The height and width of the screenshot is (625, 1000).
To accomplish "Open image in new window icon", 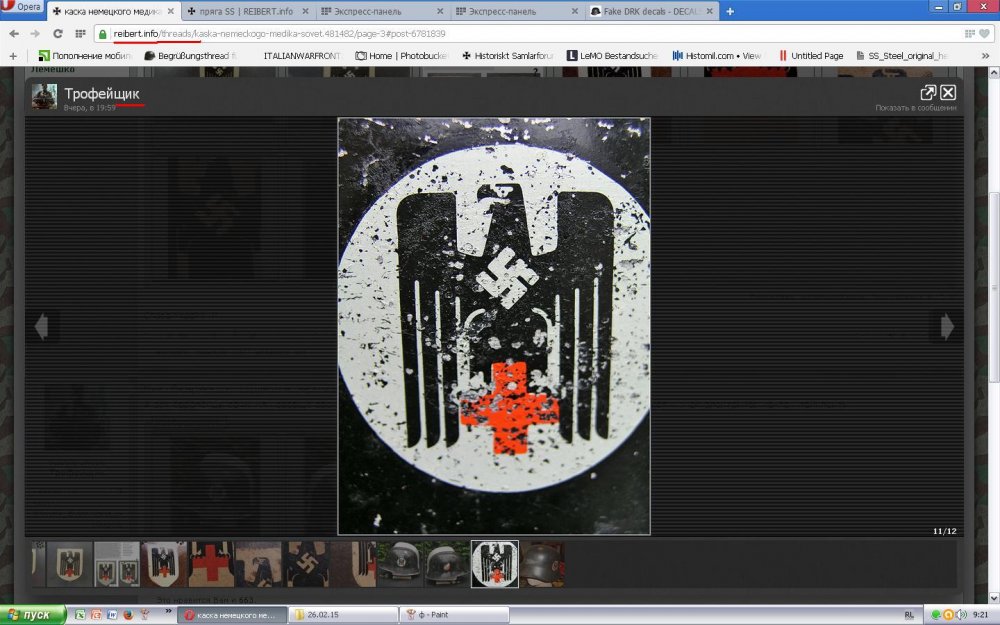I will (928, 92).
